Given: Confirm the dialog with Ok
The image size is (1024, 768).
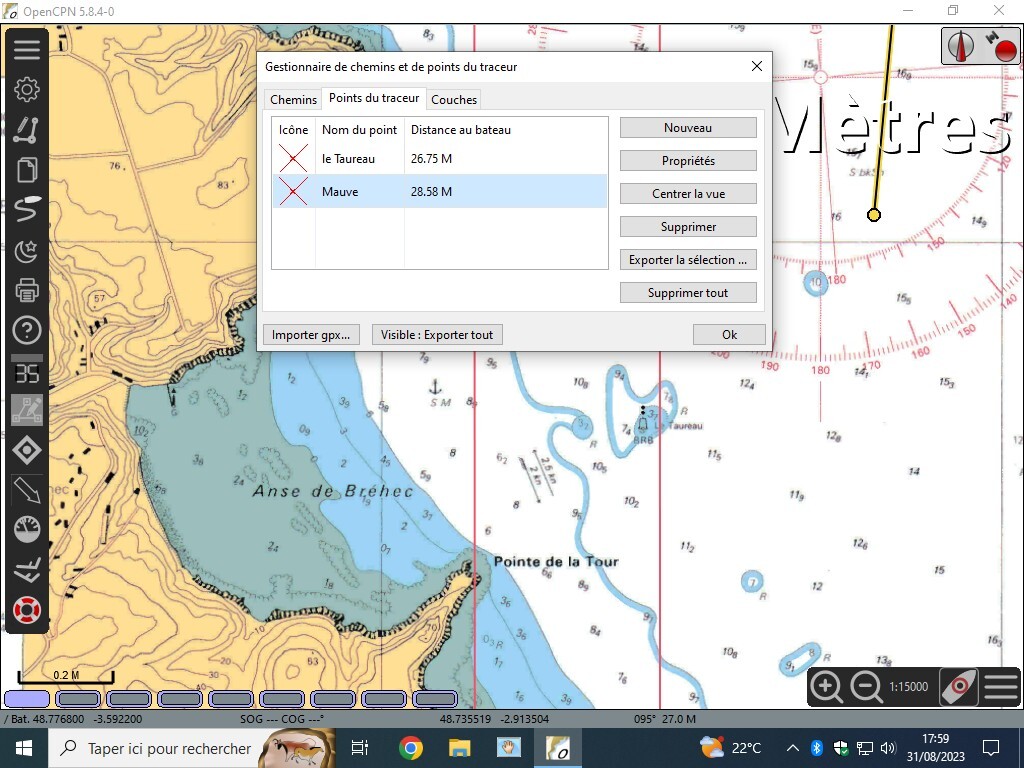Looking at the screenshot, I should (x=729, y=335).
